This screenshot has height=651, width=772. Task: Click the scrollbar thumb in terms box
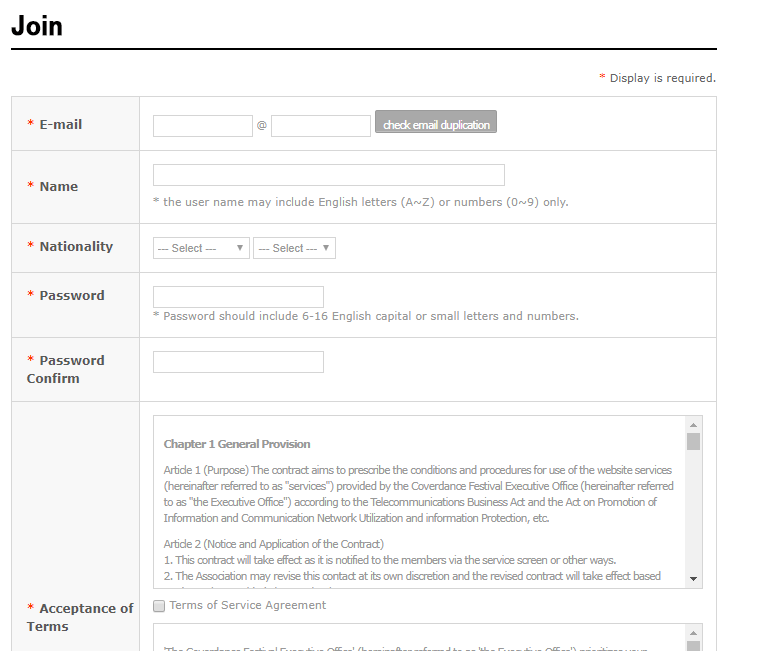coord(693,441)
